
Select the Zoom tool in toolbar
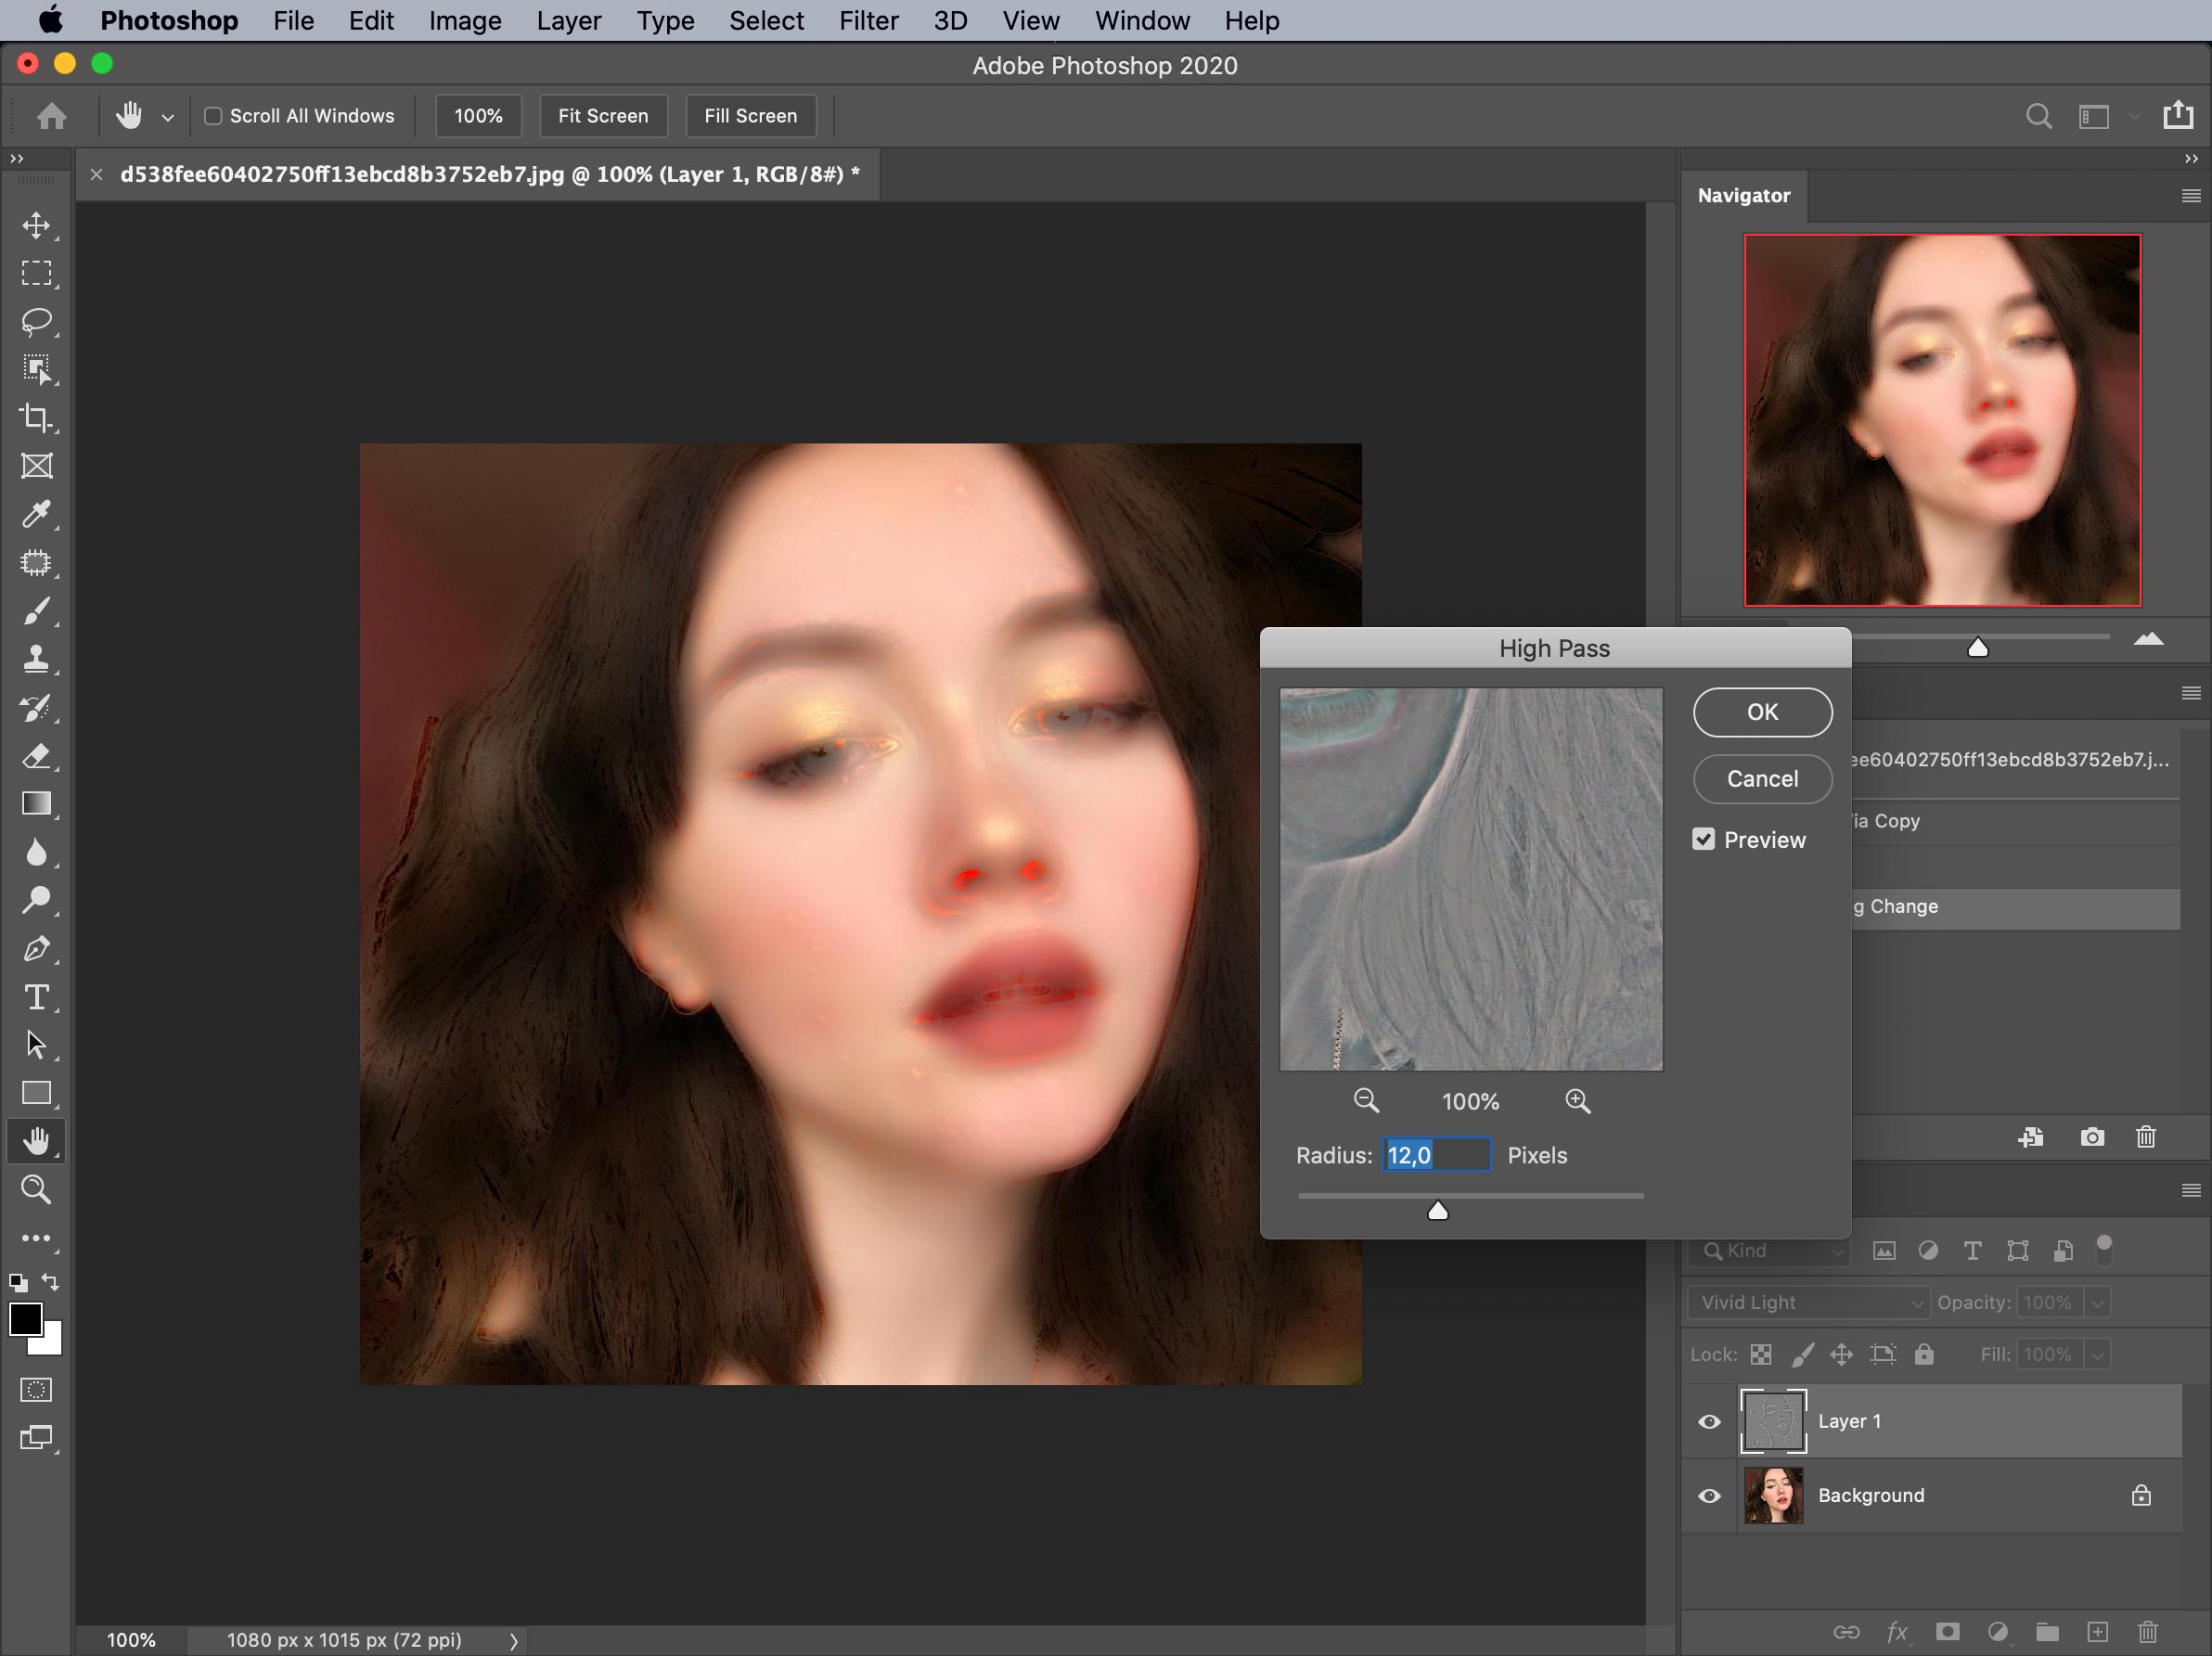[37, 1189]
